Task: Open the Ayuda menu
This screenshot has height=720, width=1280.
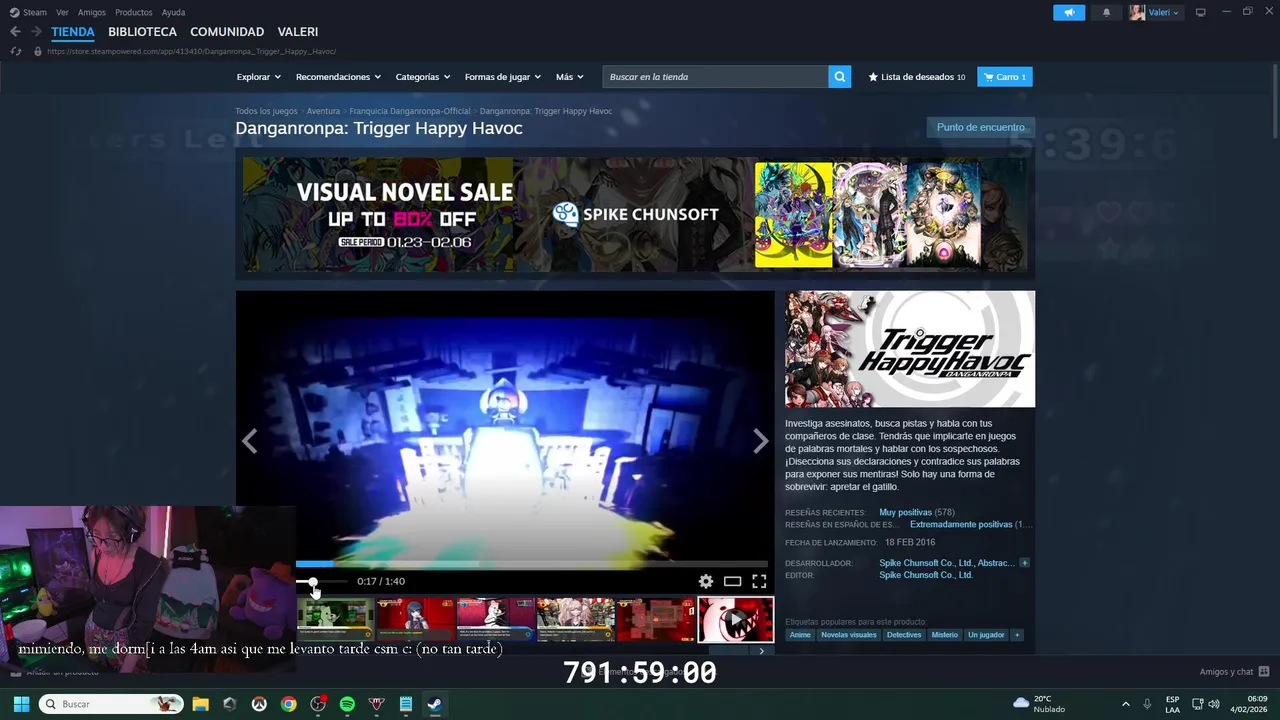Action: 173,12
